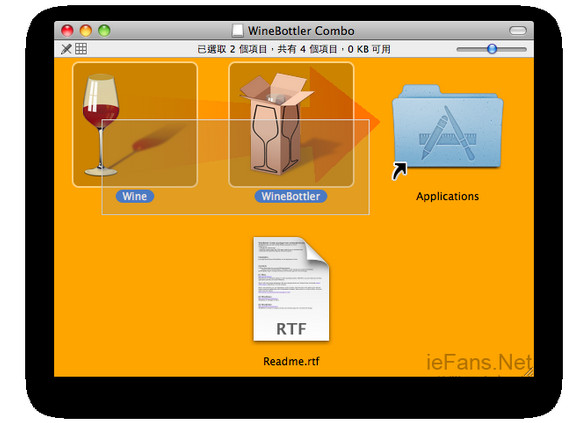Click the disk image proxy icon in the title bar
The height and width of the screenshot is (423, 587).
pyautogui.click(x=237, y=31)
